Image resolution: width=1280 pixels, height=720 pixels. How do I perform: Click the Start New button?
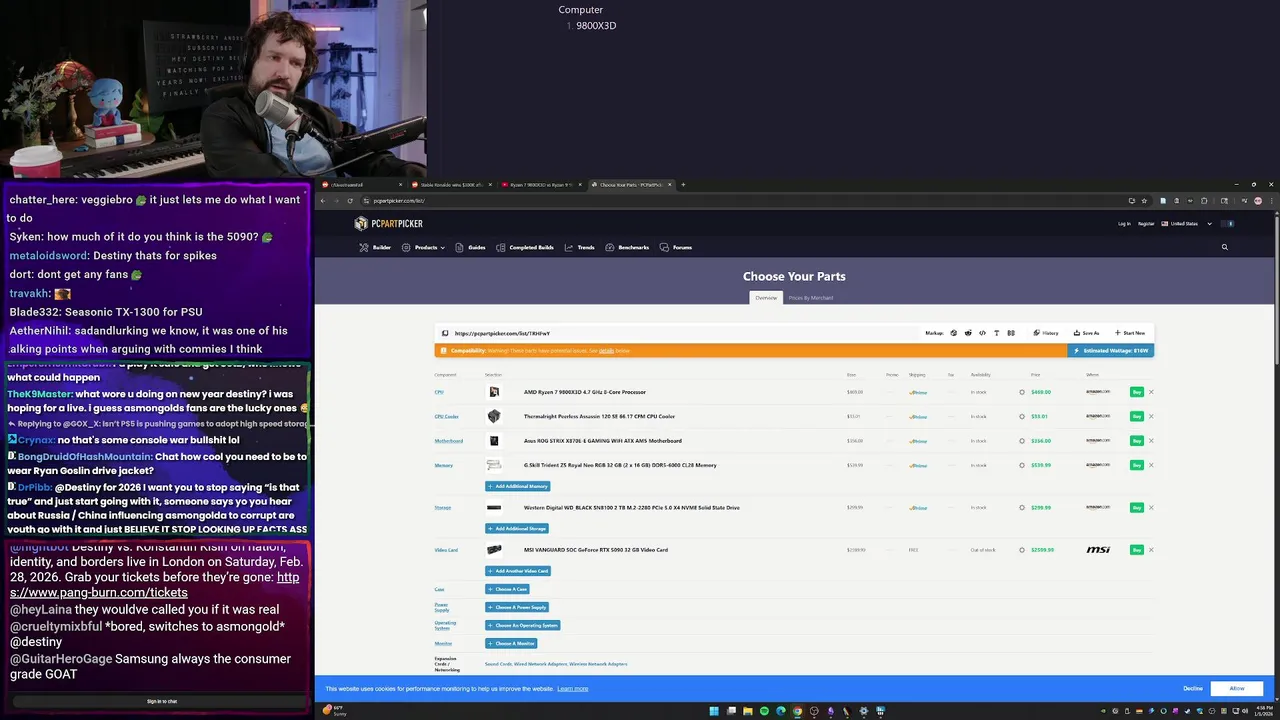[1130, 333]
